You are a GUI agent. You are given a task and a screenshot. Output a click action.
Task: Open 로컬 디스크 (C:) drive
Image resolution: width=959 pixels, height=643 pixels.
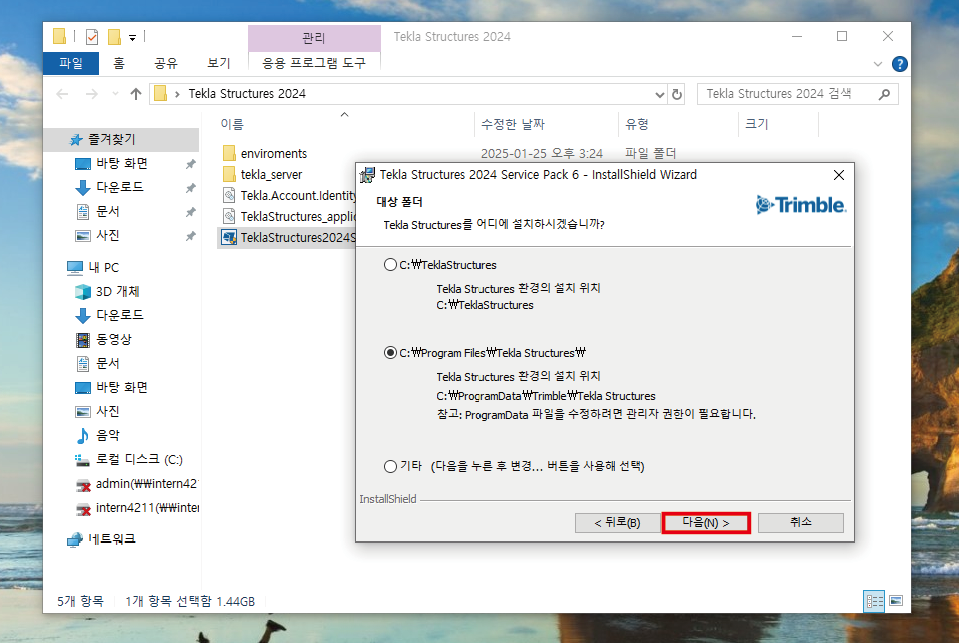pos(139,459)
